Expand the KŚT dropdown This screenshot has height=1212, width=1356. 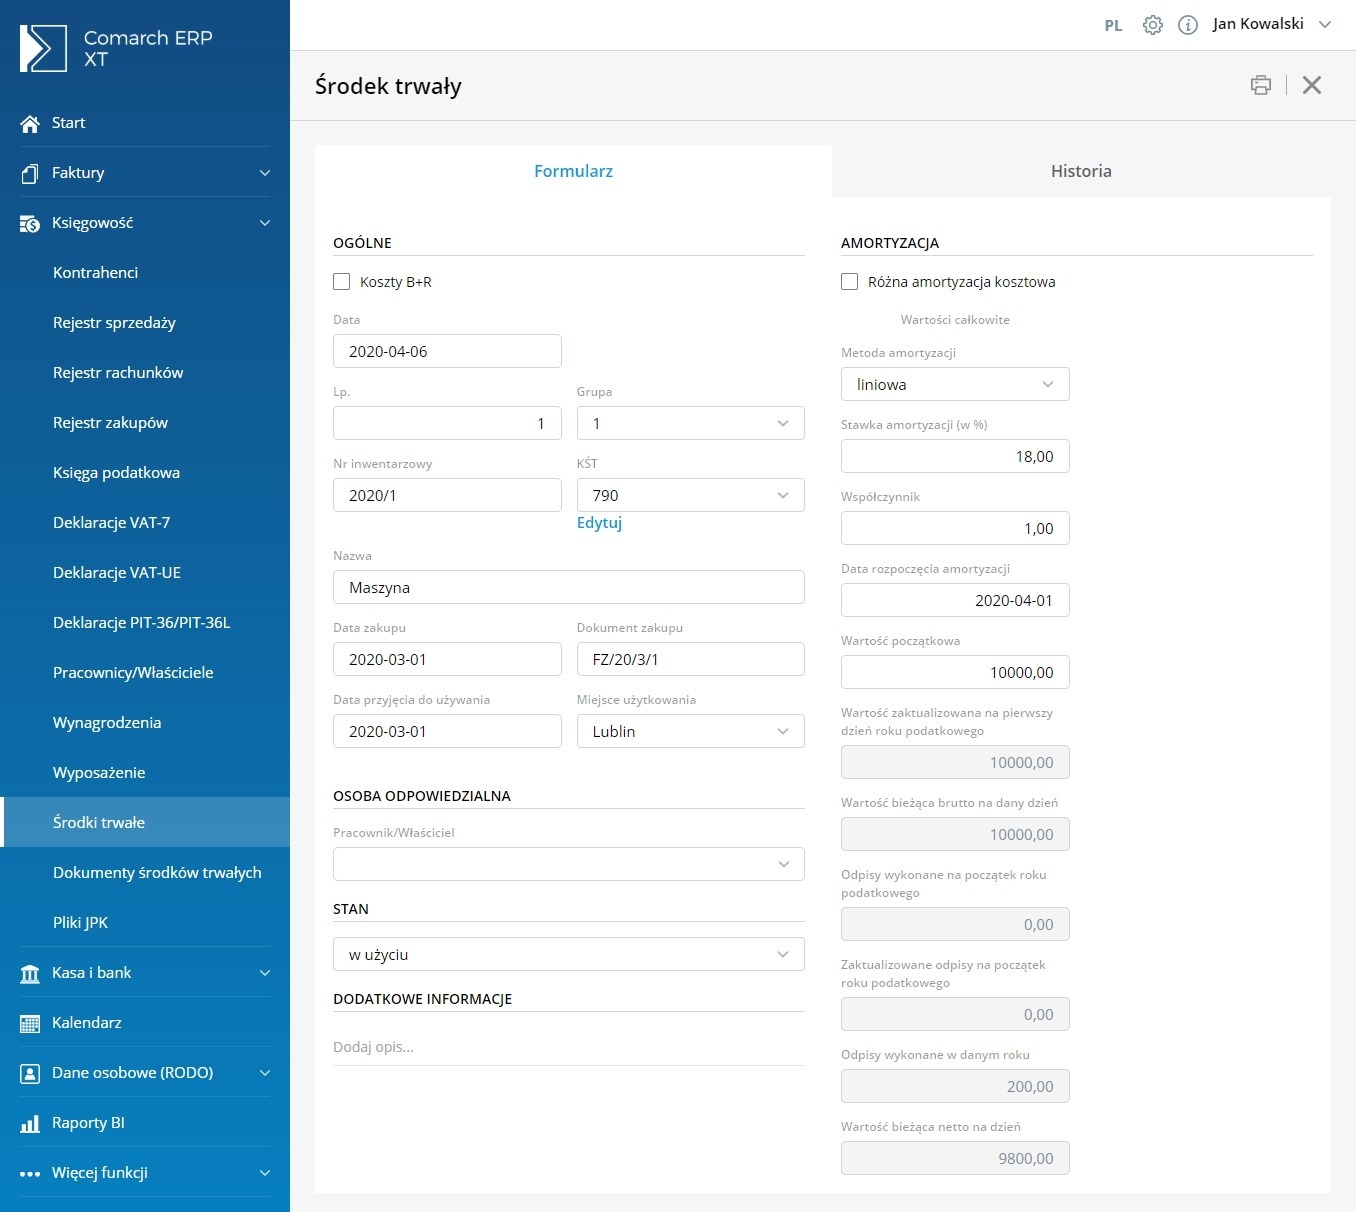pyautogui.click(x=690, y=496)
